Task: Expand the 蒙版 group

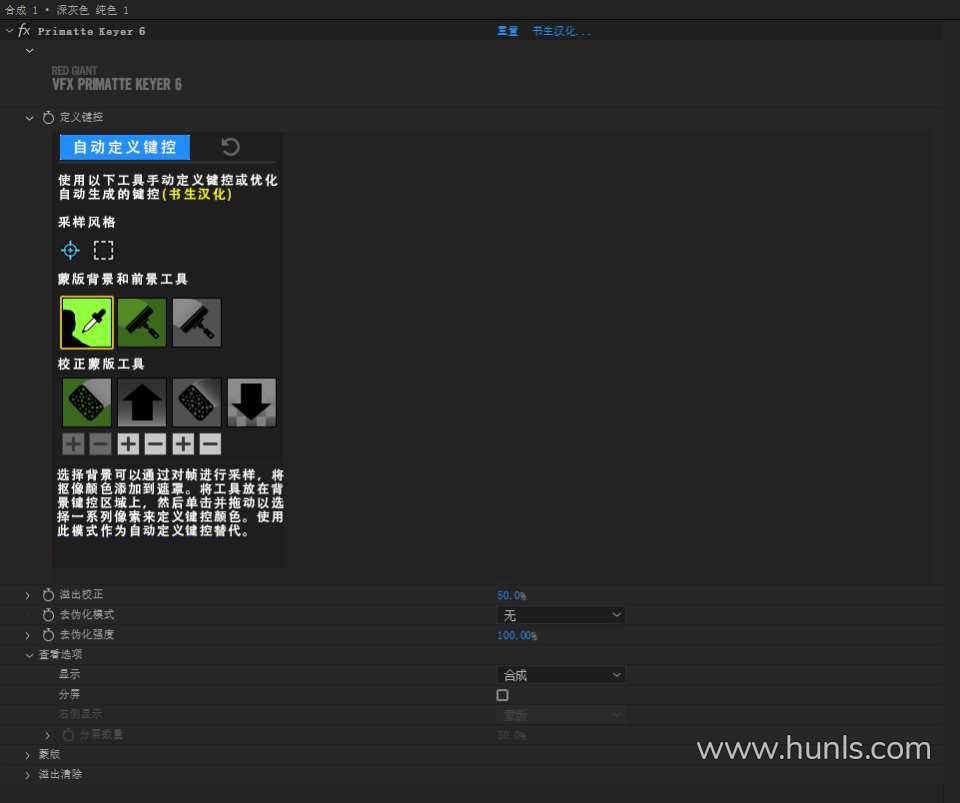Action: 28,755
